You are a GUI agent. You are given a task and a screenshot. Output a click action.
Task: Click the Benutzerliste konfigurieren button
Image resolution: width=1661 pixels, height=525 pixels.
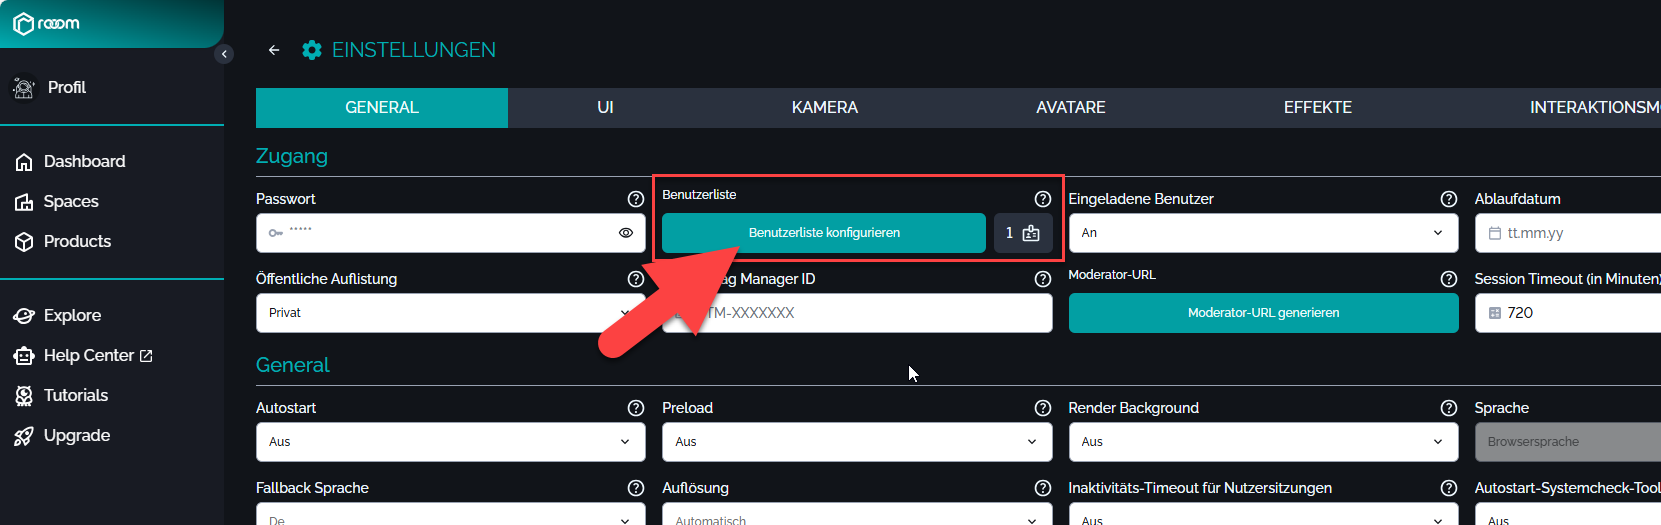[823, 233]
